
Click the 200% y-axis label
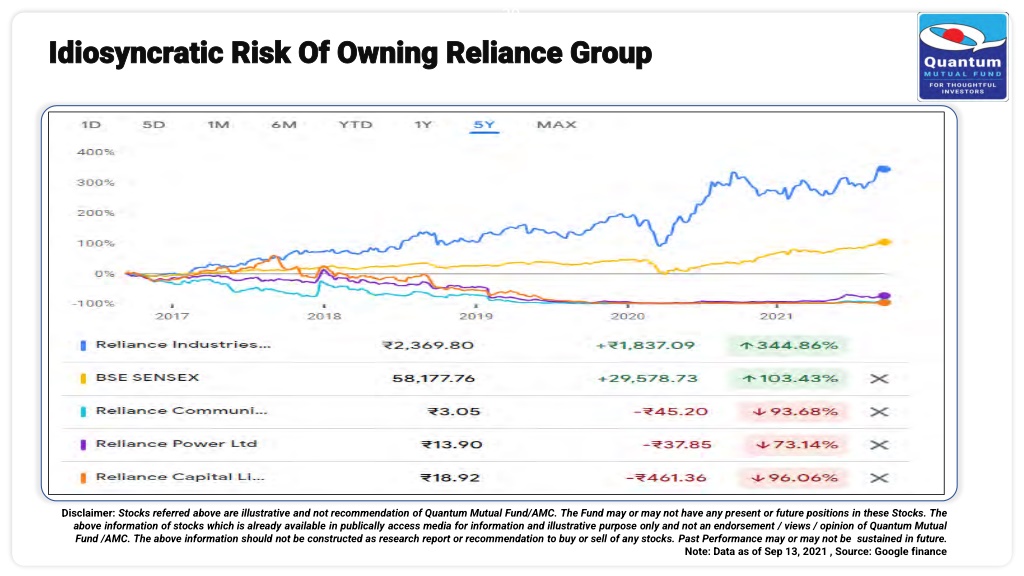[x=95, y=213]
